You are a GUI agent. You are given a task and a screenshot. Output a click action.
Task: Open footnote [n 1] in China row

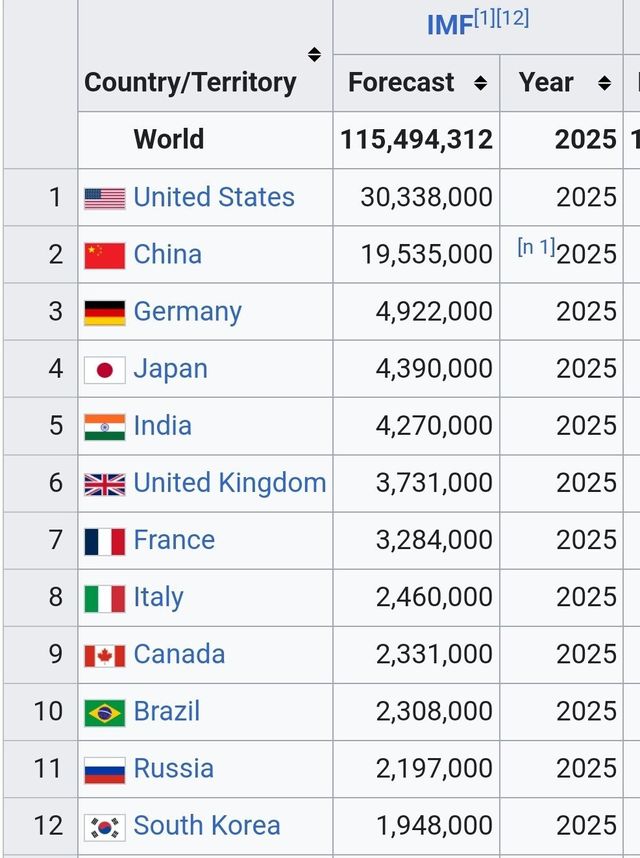tap(536, 246)
